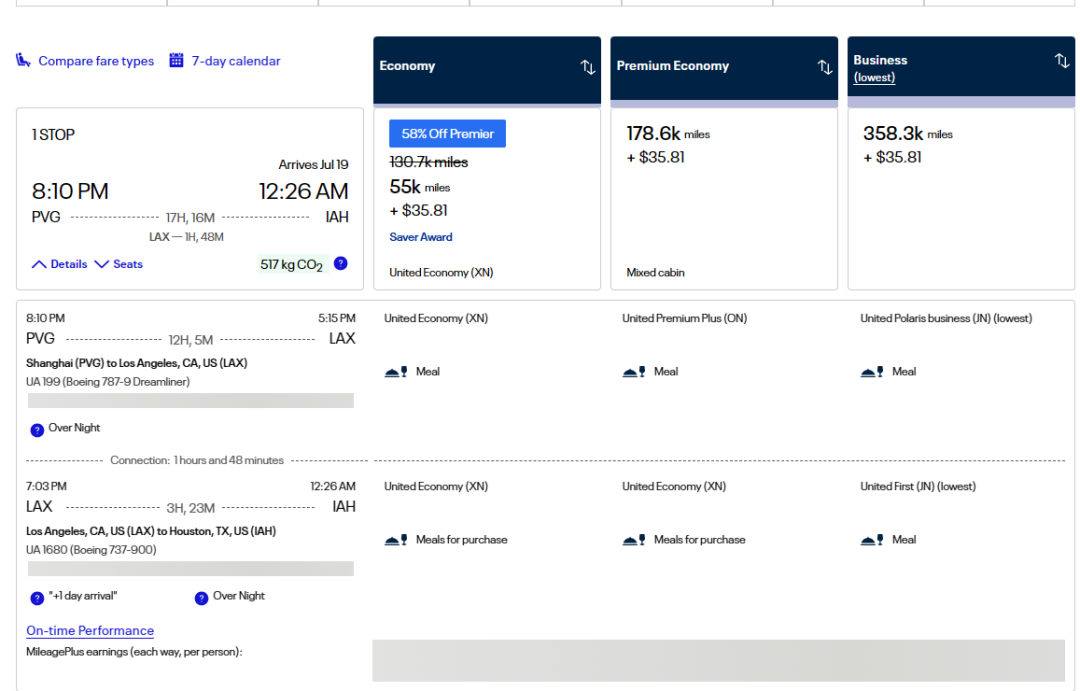
Task: Click help icon next to +1 day arrival
Action: [x=37, y=598]
